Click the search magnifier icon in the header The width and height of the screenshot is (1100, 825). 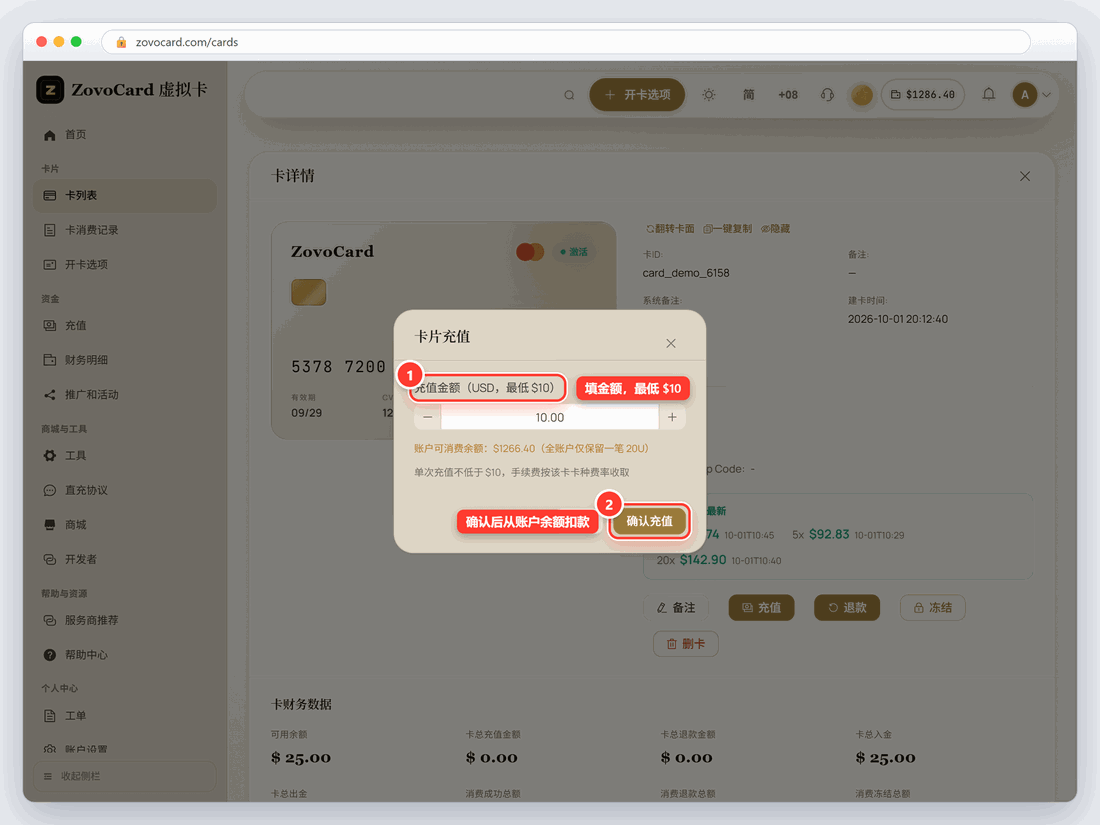569,95
